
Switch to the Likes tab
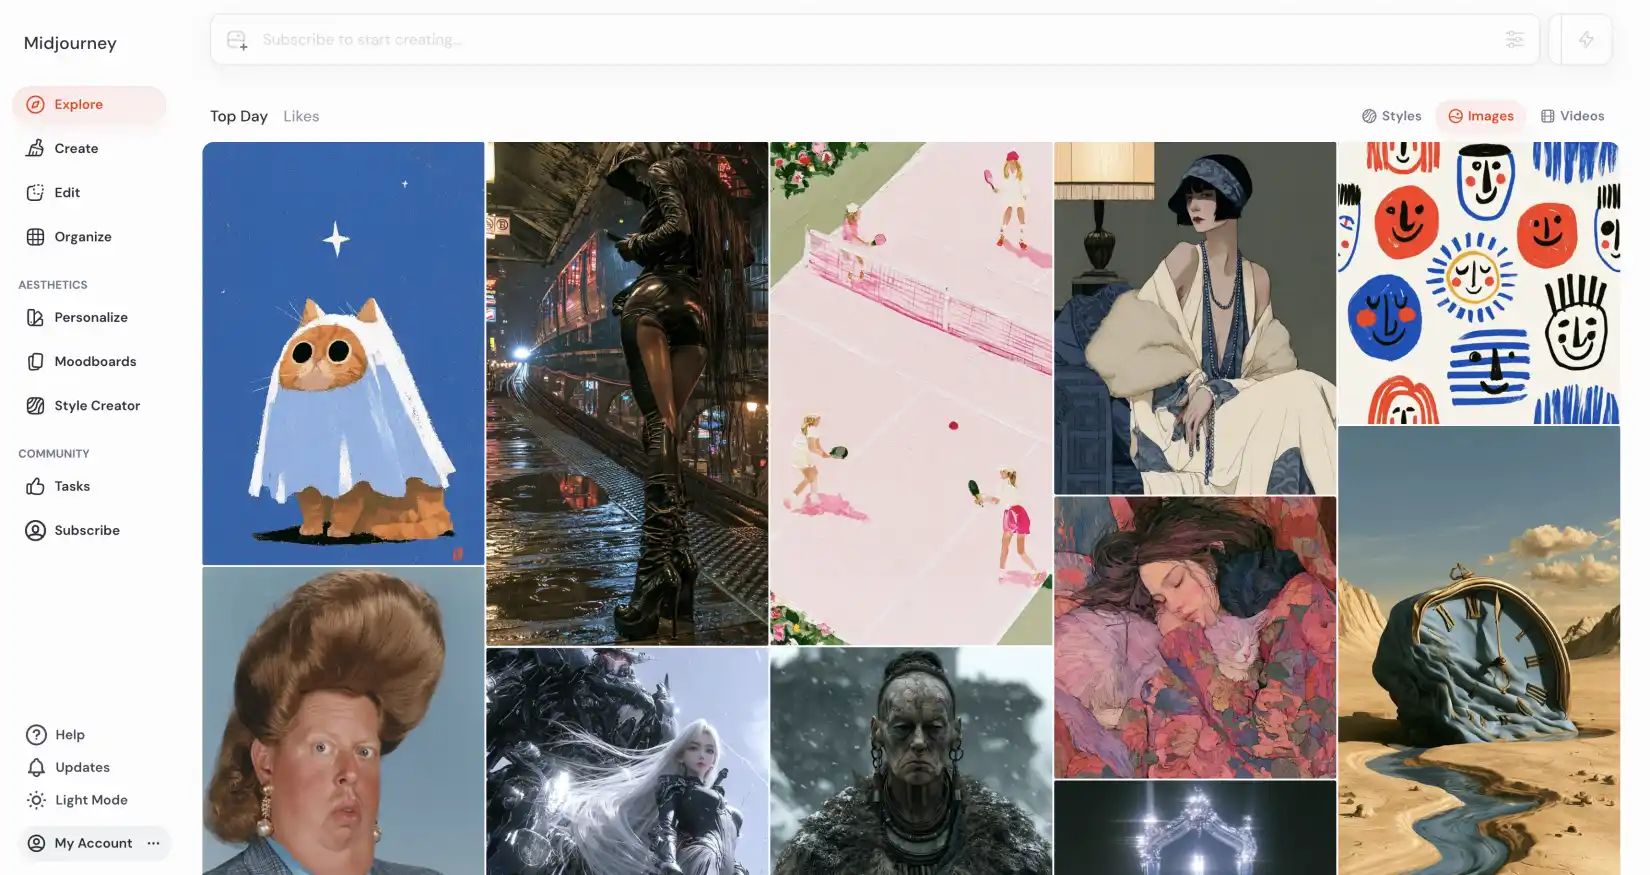coord(301,116)
